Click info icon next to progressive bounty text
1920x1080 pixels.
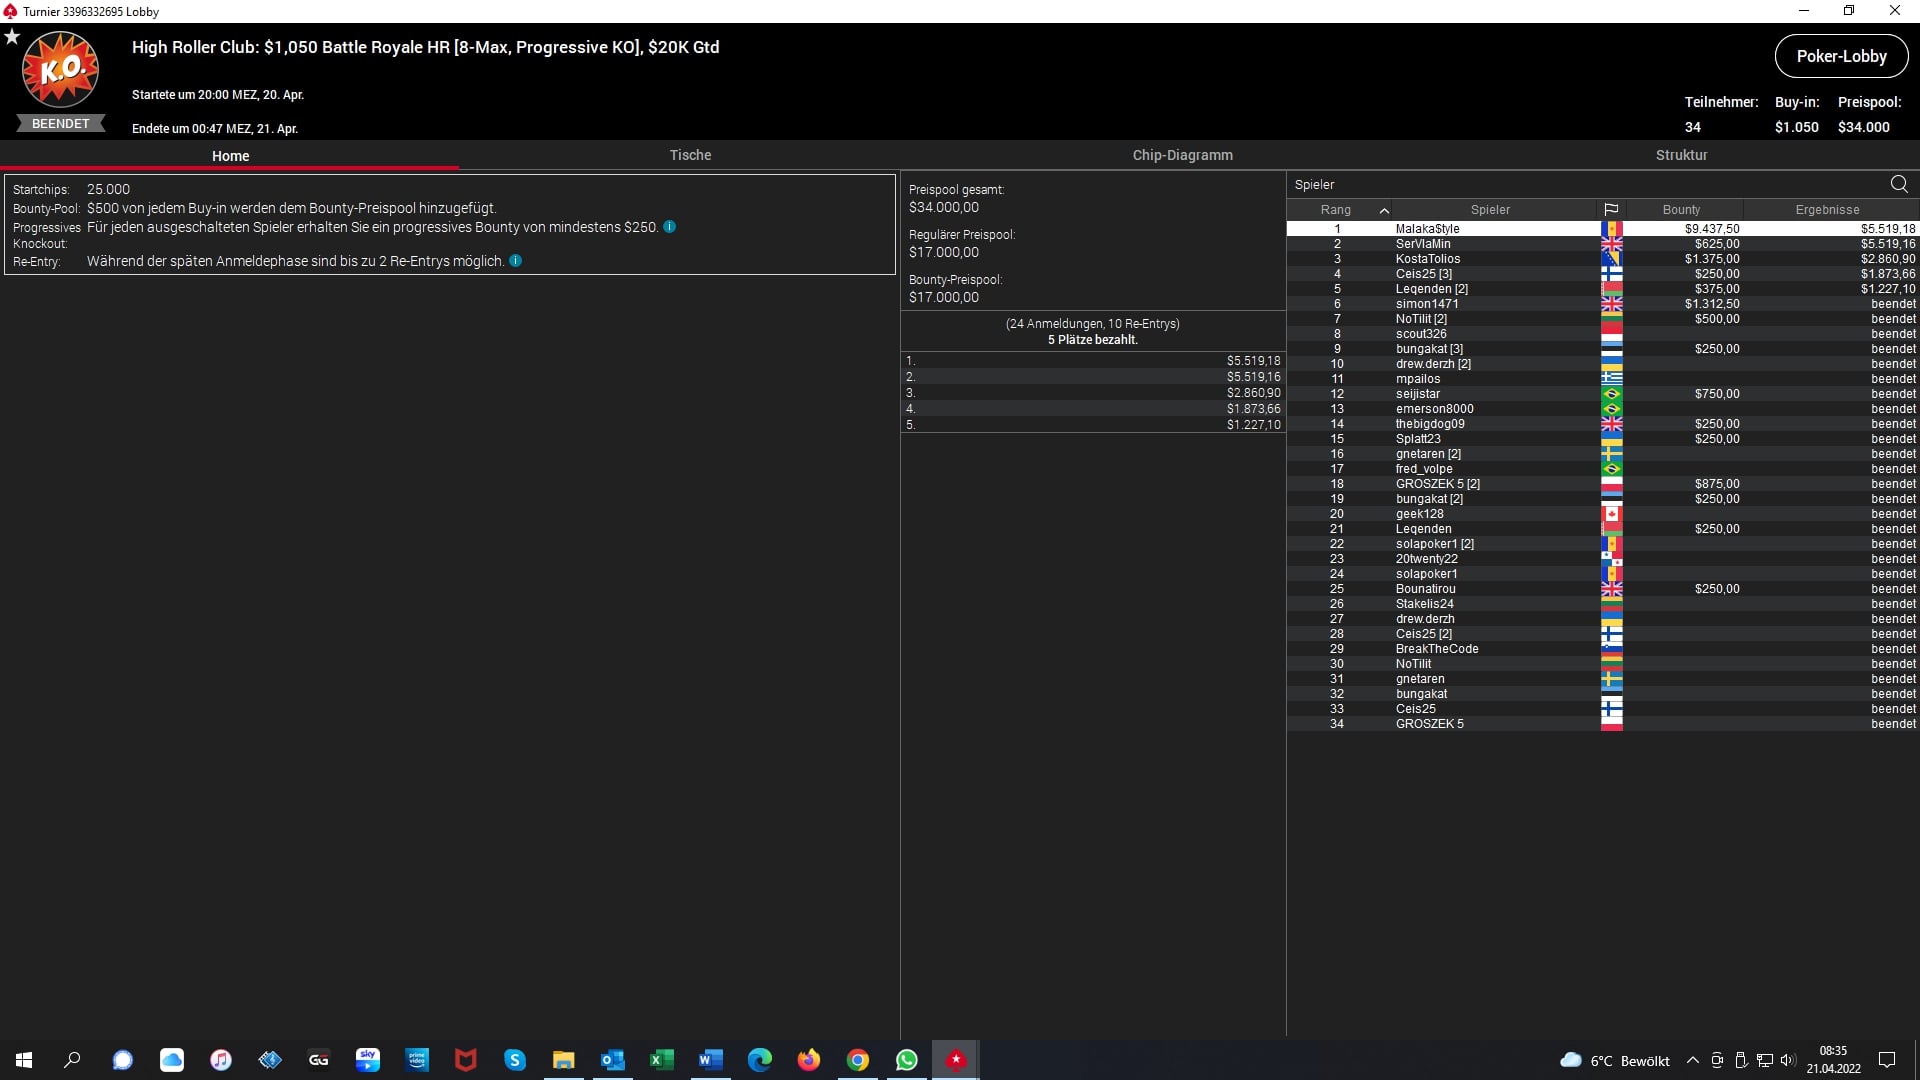[x=670, y=227]
